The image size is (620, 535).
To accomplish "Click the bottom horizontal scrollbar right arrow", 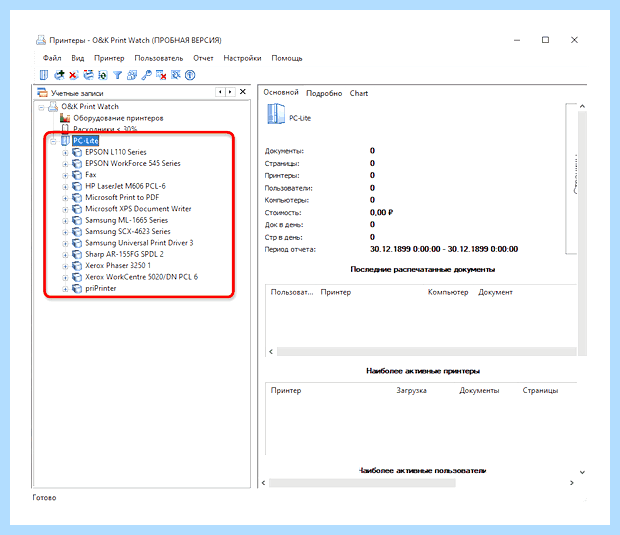I will tap(572, 483).
